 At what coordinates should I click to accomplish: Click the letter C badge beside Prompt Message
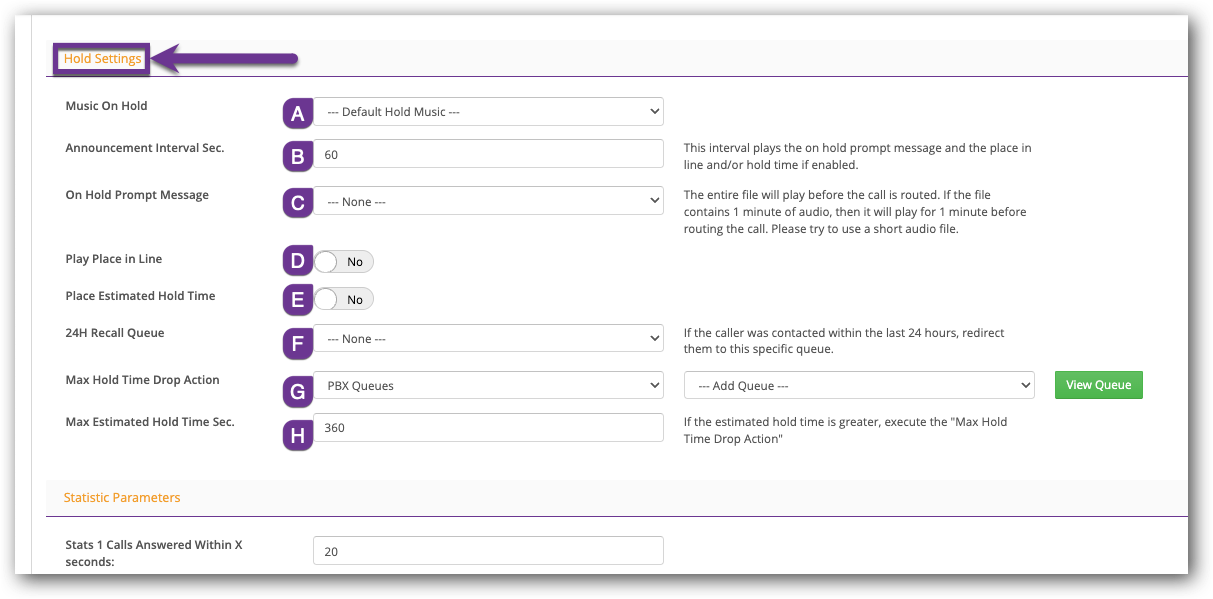(297, 203)
